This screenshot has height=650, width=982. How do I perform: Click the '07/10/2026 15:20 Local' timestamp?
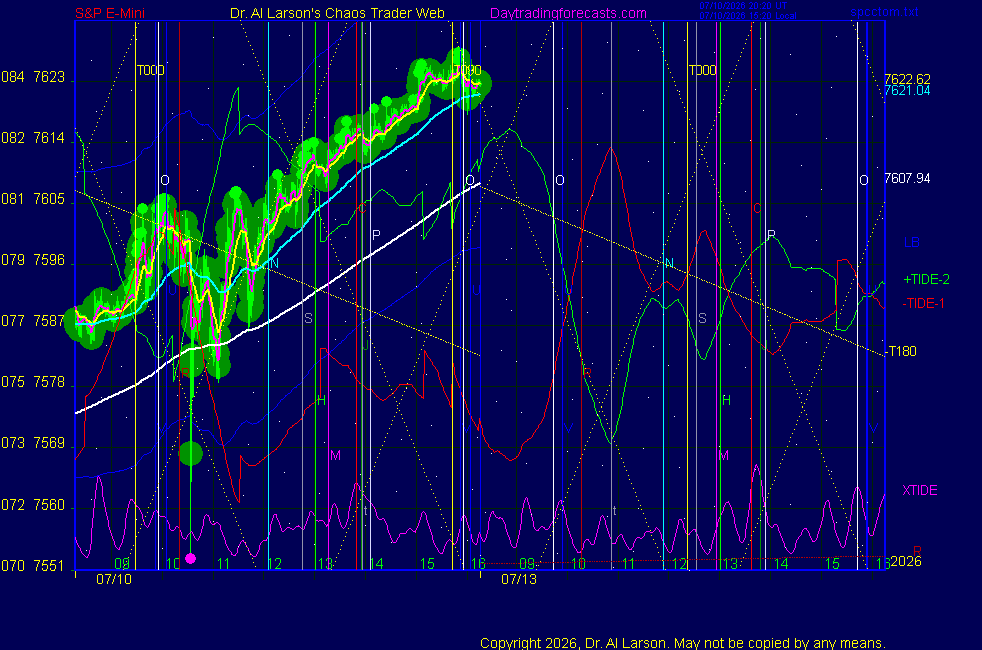click(x=747, y=16)
